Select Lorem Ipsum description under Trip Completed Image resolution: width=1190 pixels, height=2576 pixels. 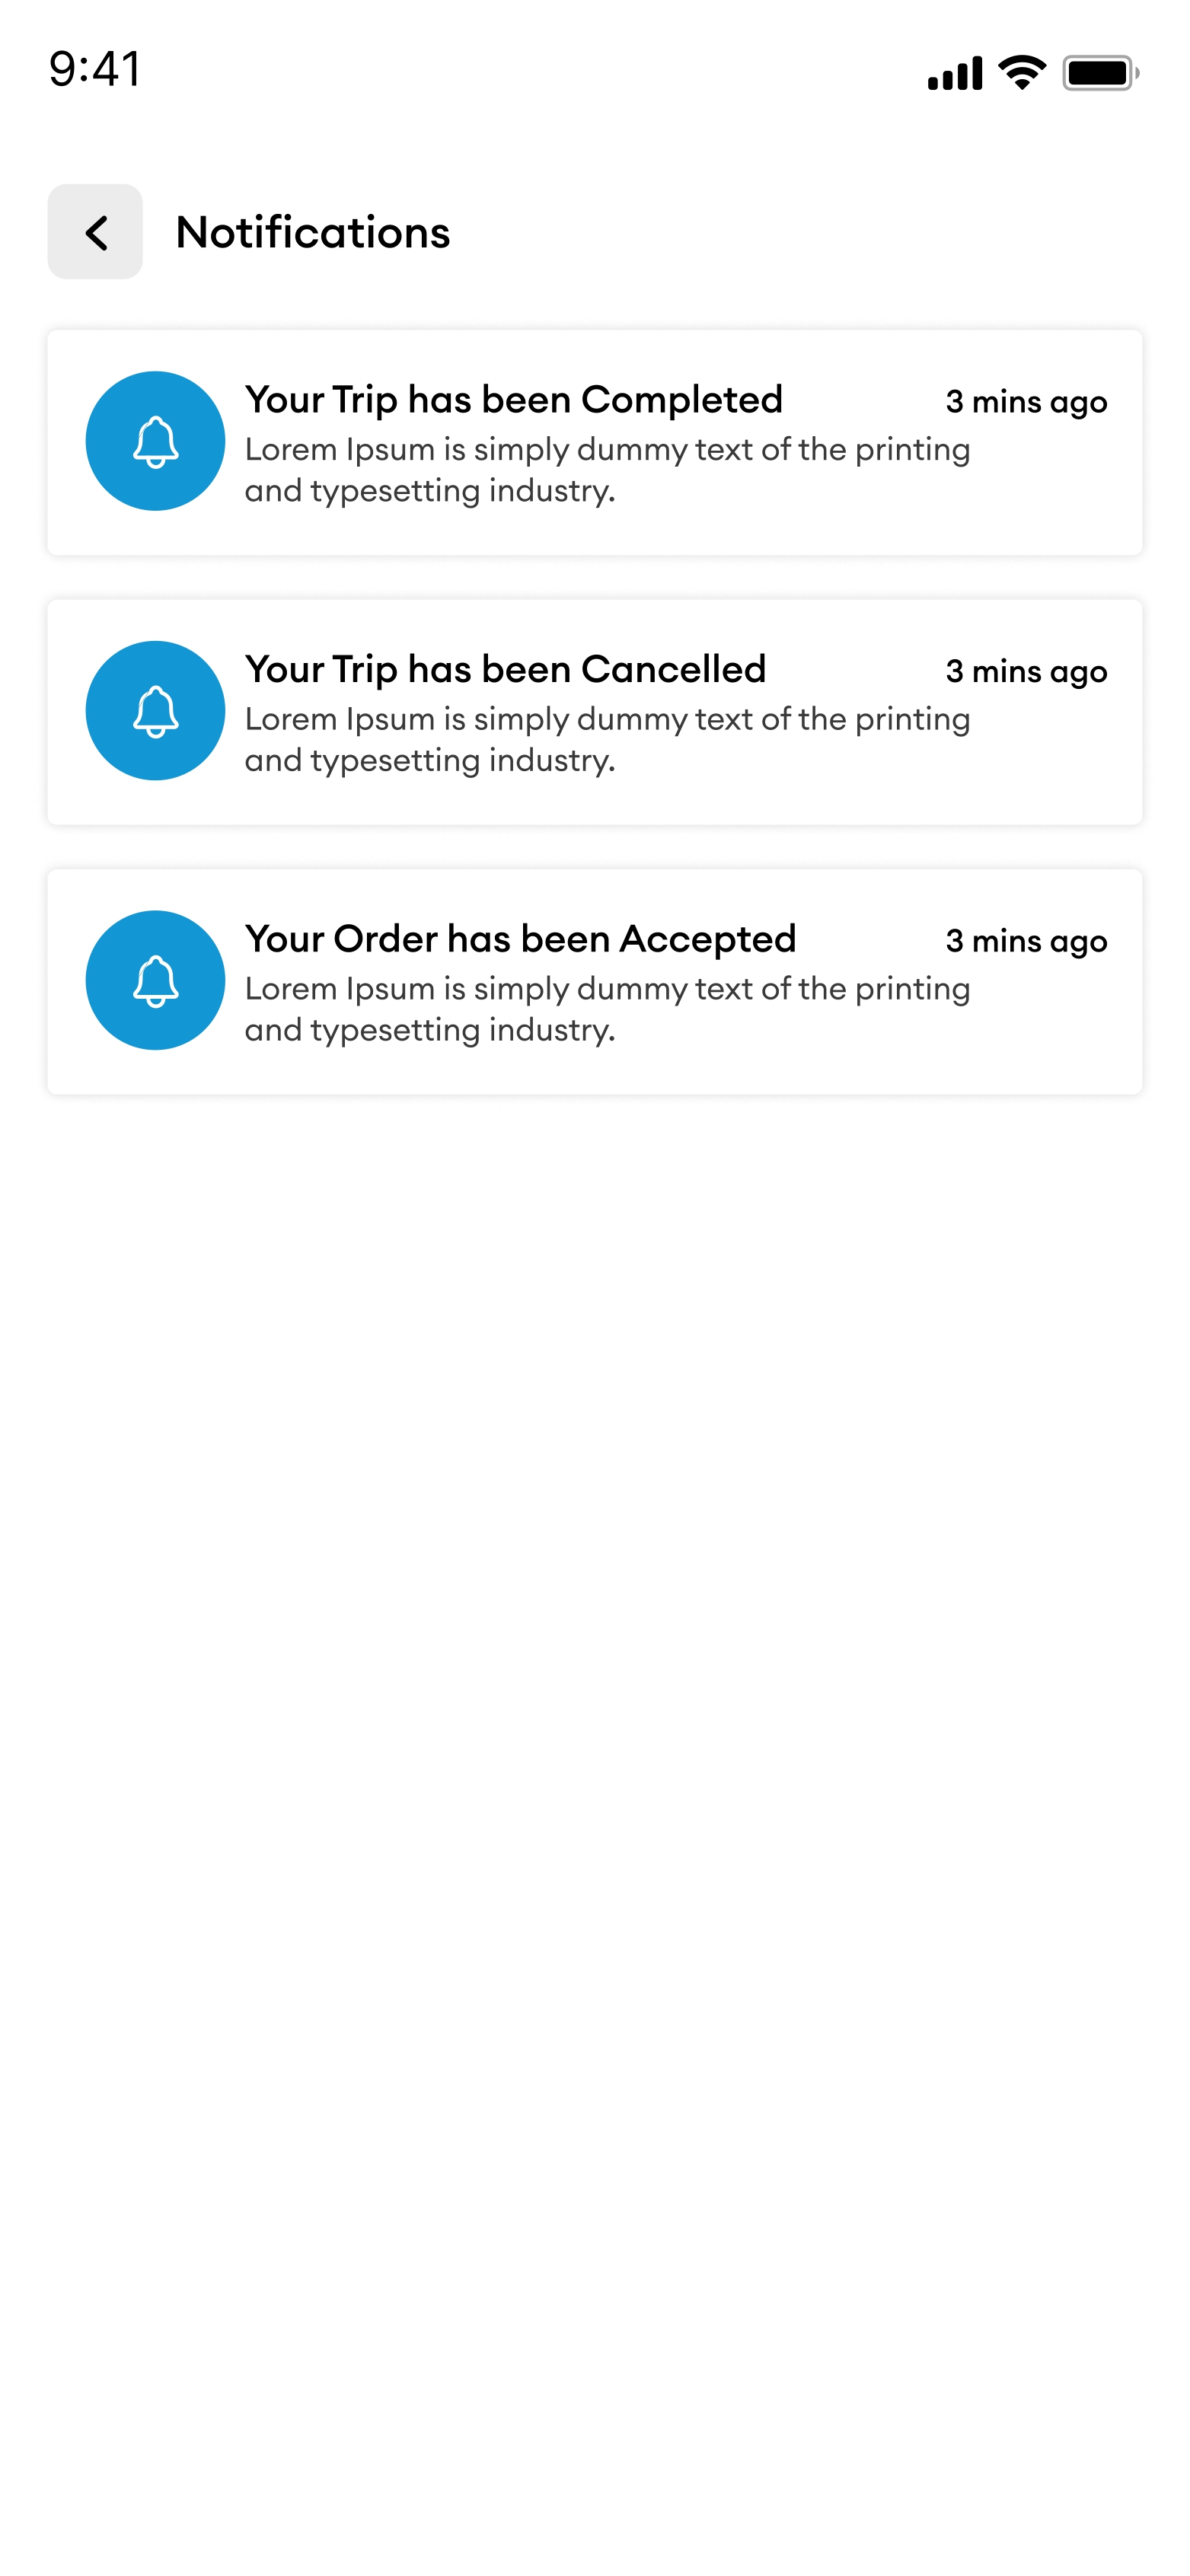607,470
